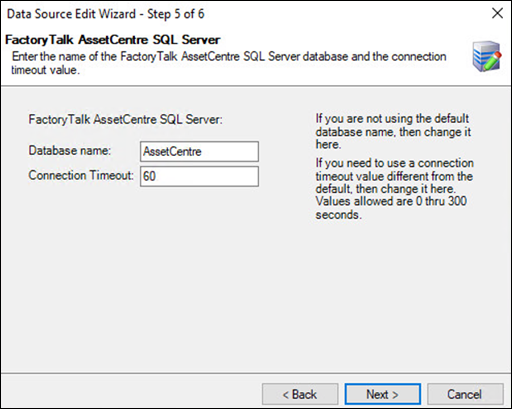The height and width of the screenshot is (409, 512).
Task: Focus the Connection Timeout field
Action: (199, 176)
